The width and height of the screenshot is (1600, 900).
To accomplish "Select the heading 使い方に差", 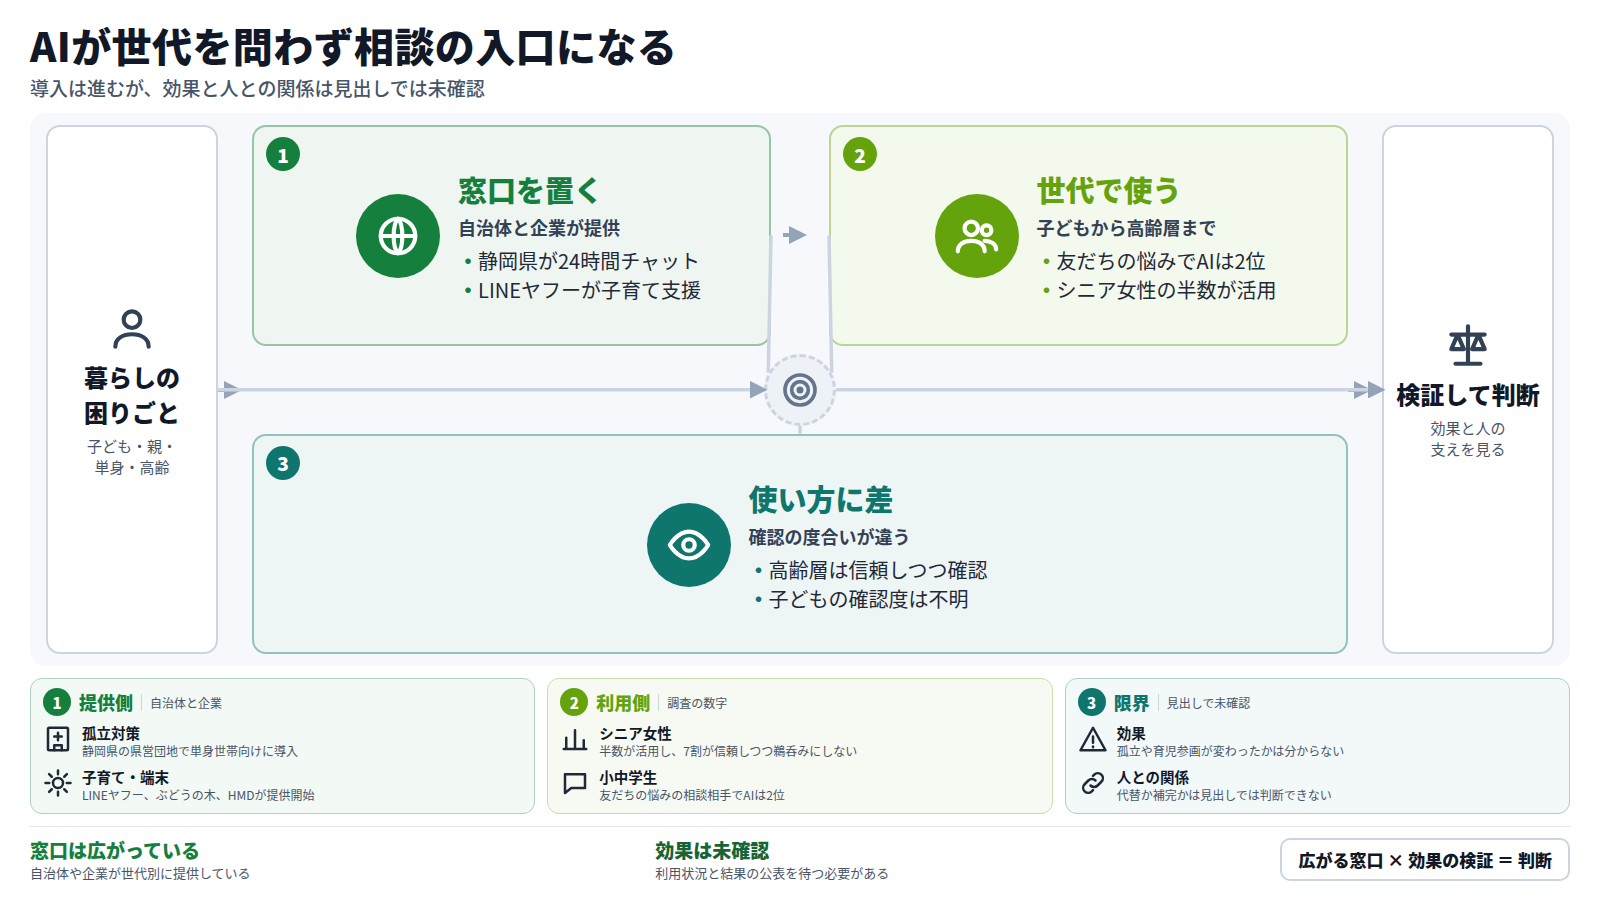I will pyautogui.click(x=821, y=499).
